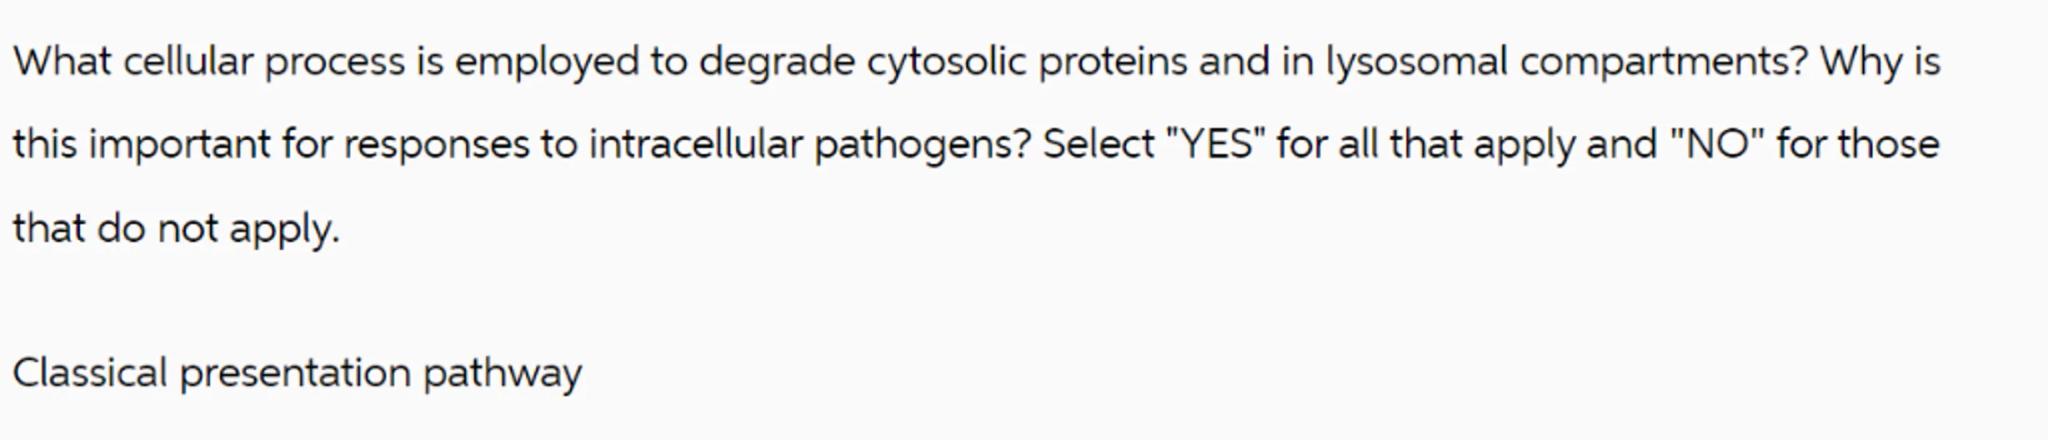Click the word "lysosomal" in the question

[x=1416, y=62]
